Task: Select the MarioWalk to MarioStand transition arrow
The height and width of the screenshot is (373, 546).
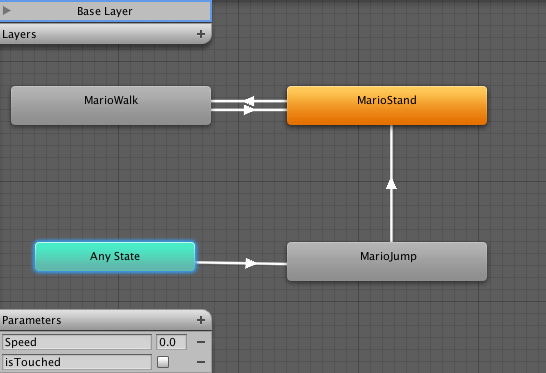Action: click(249, 110)
